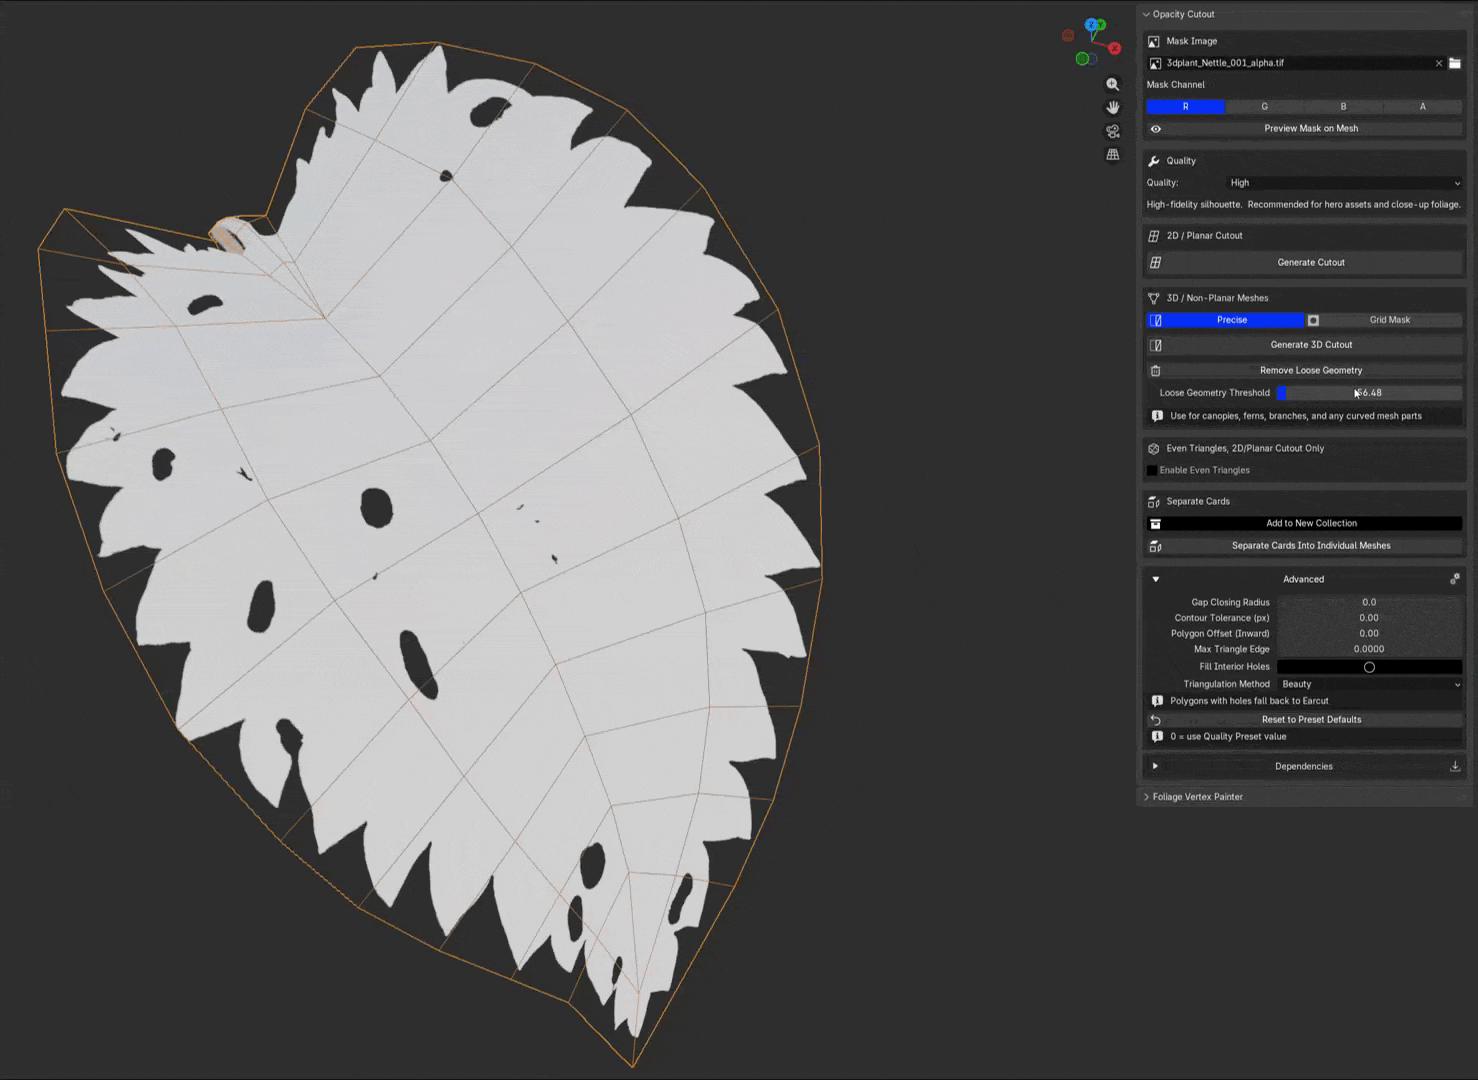Screen dimensions: 1478x1080
Task: Click the Generate 3D Cutout button
Action: [x=1310, y=345]
